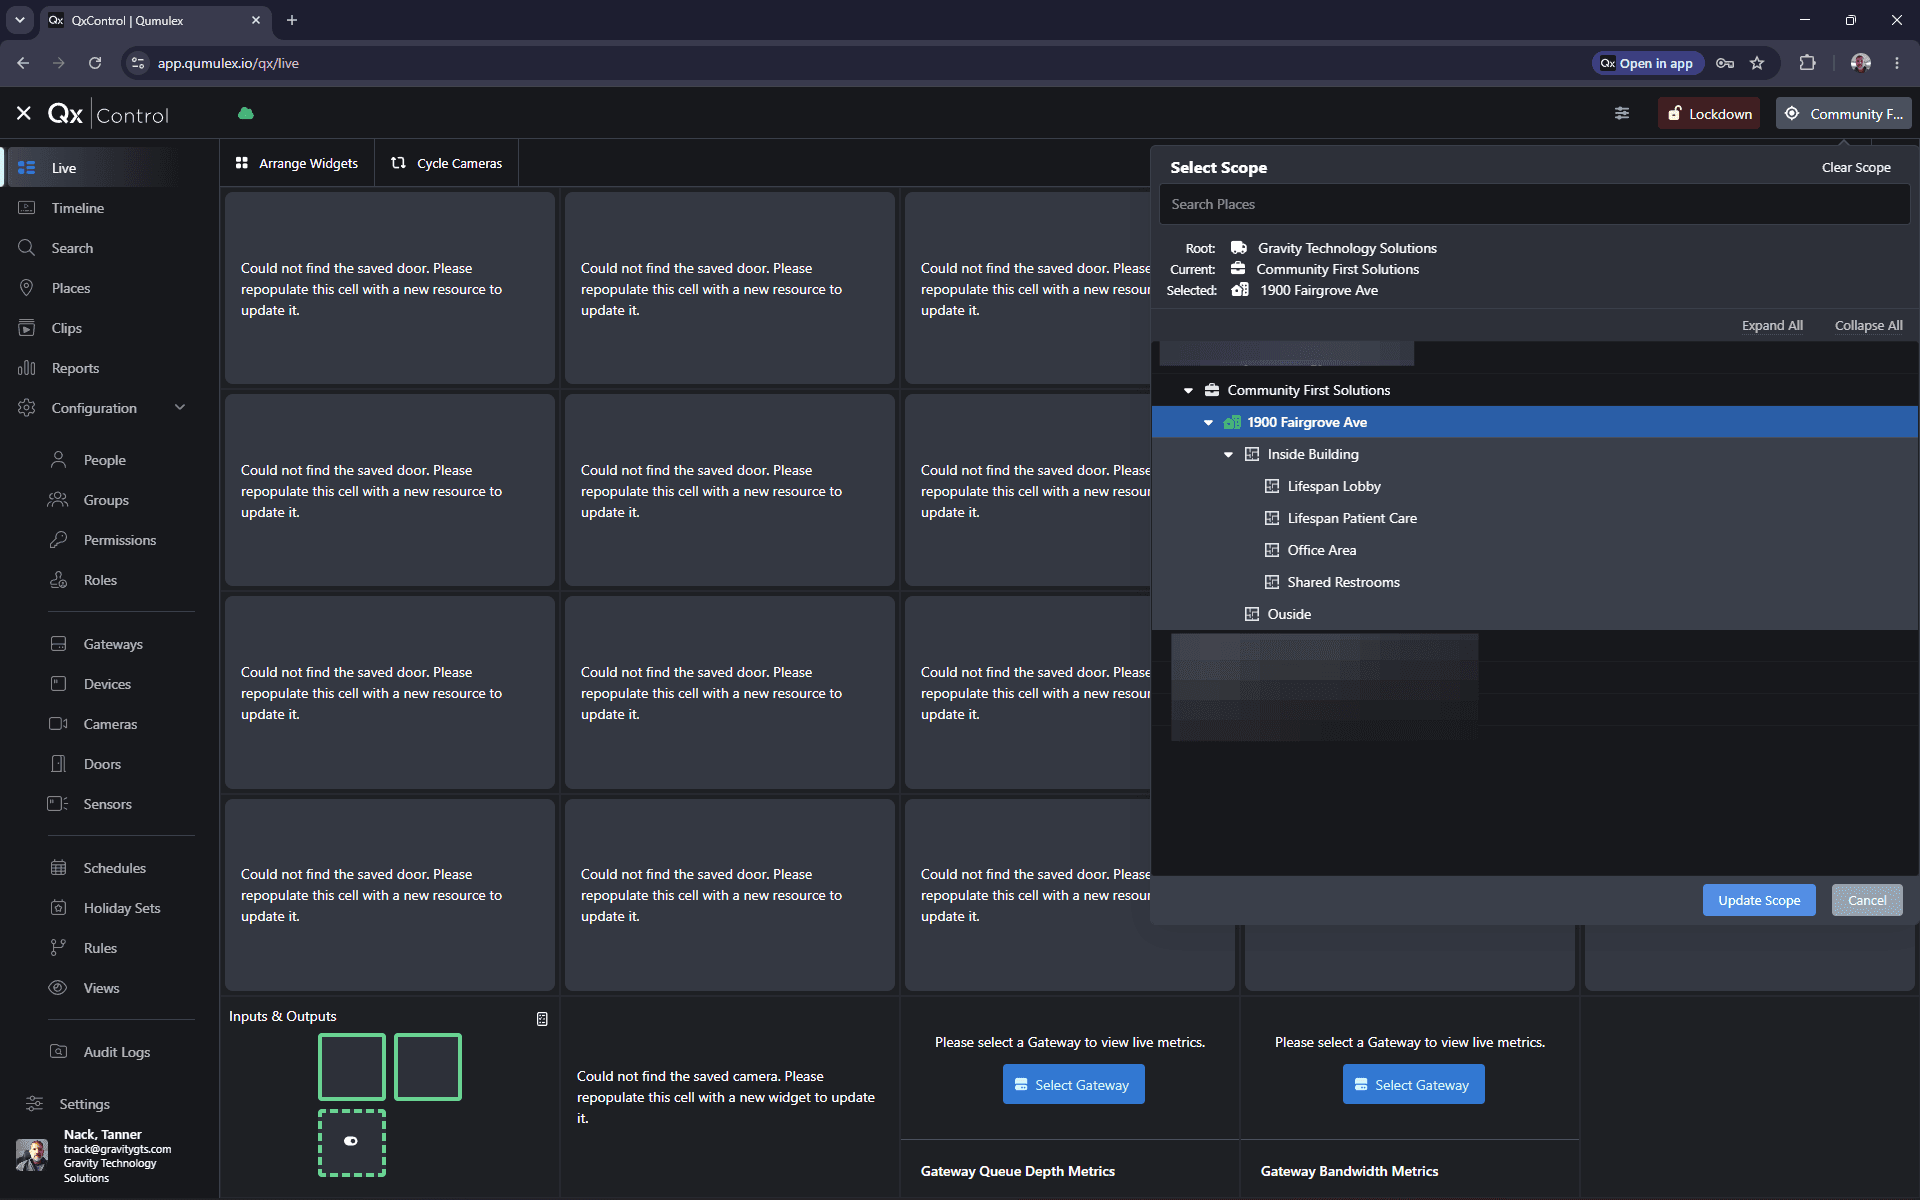The height and width of the screenshot is (1200, 1920).
Task: Click the Update Scope button
Action: 1759,900
